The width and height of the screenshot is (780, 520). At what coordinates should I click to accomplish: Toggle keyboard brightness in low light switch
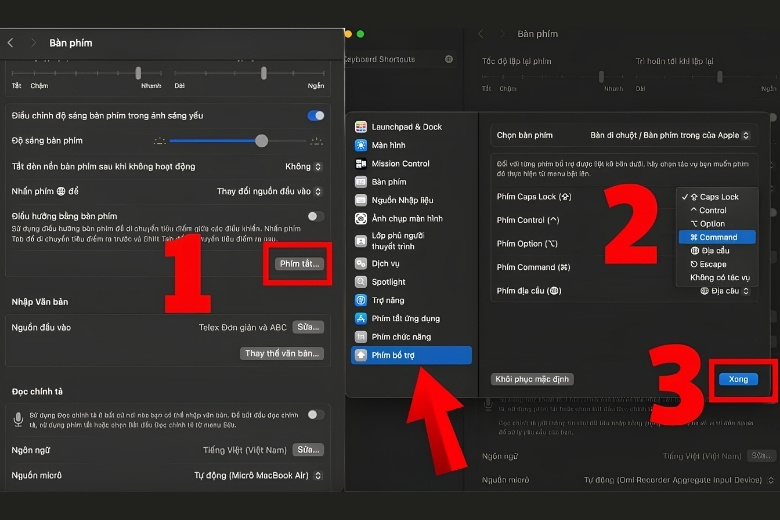coord(316,115)
